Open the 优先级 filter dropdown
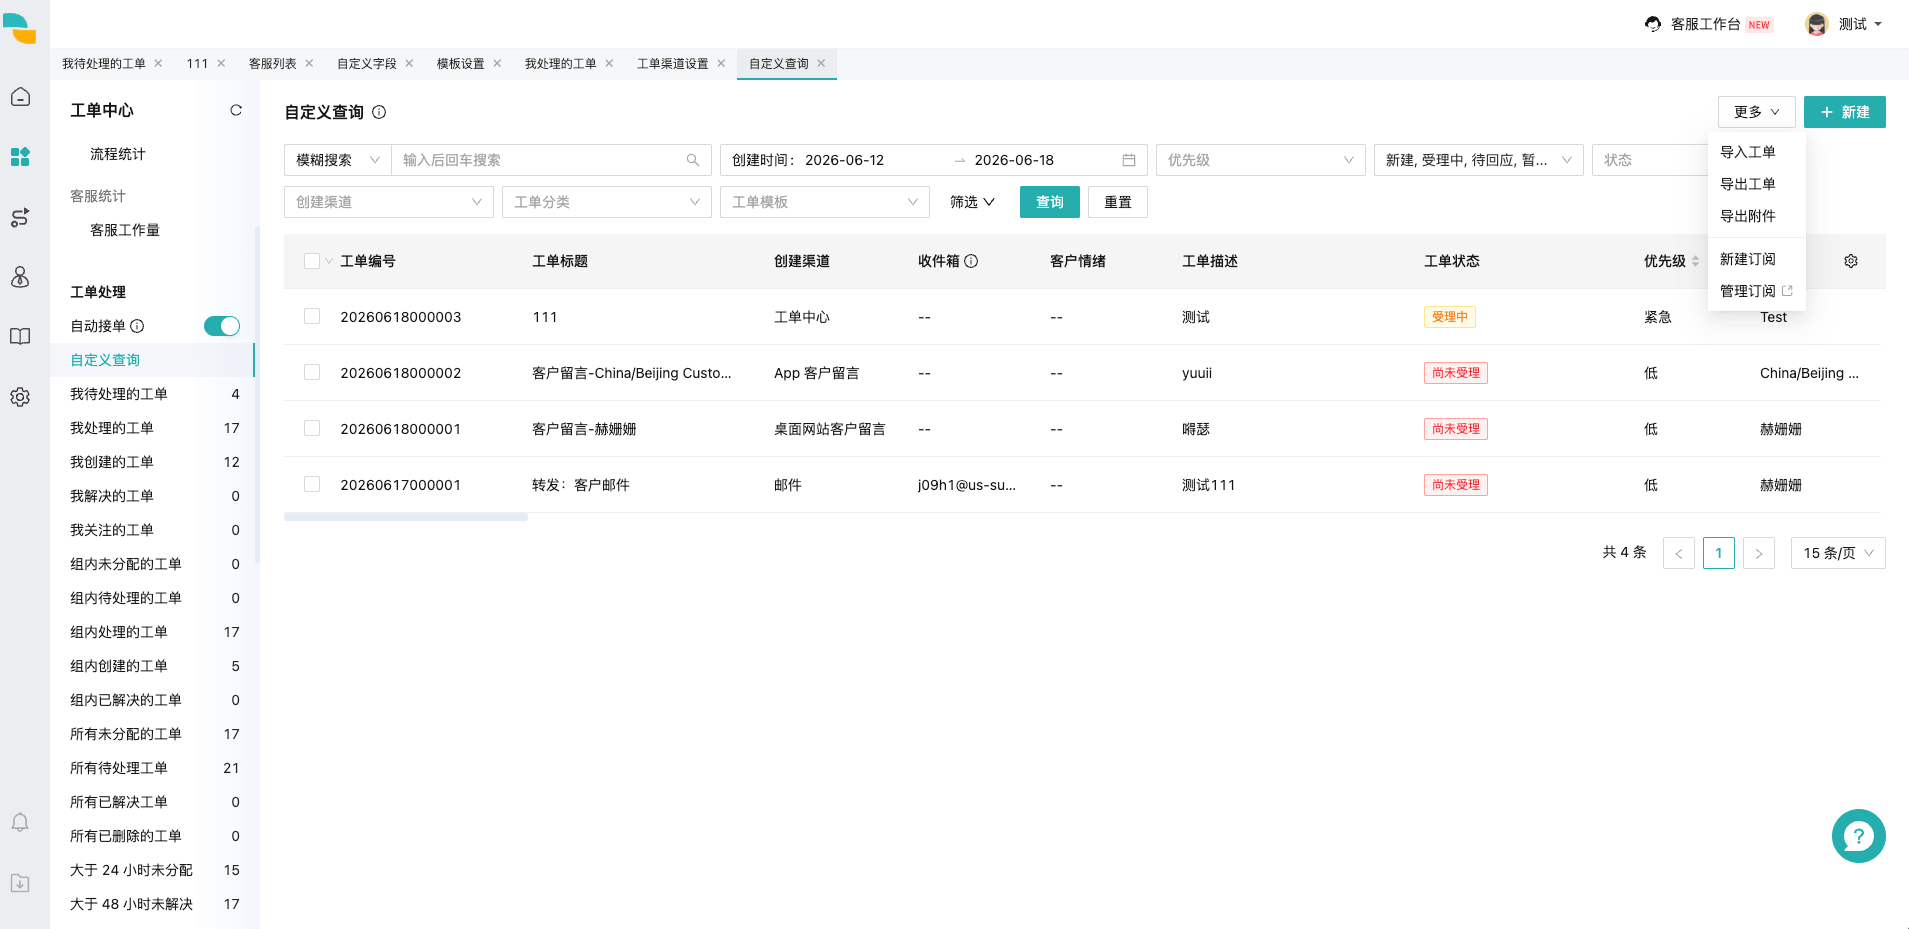1909x929 pixels. (x=1260, y=160)
